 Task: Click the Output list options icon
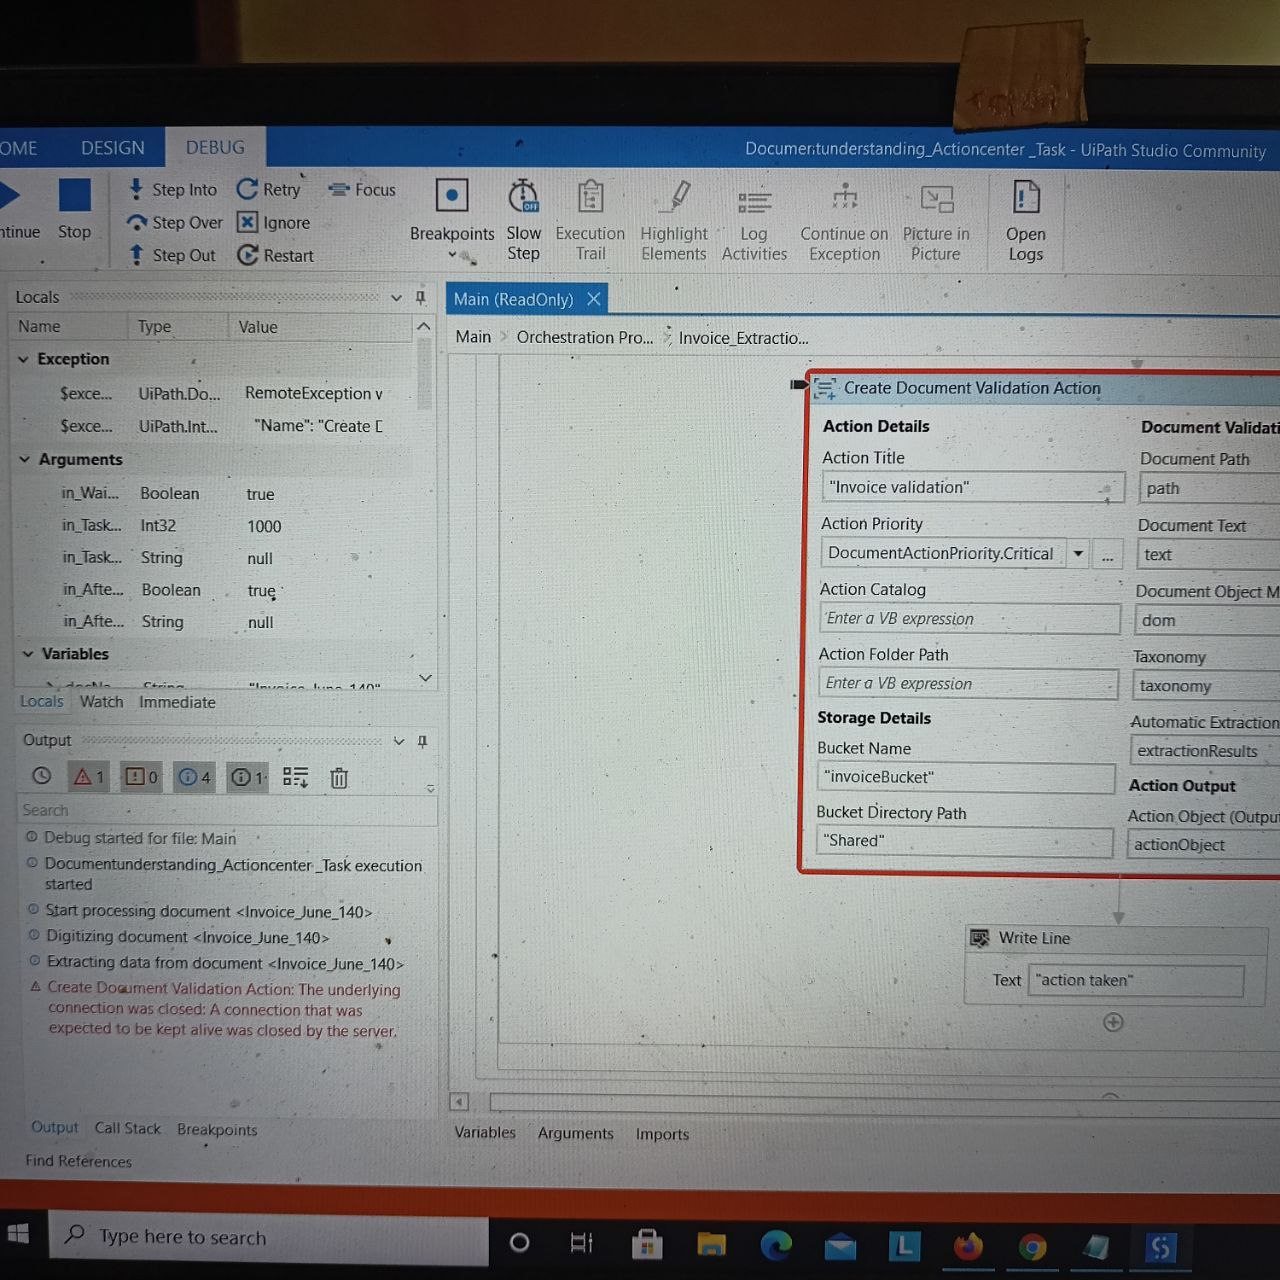coord(295,777)
